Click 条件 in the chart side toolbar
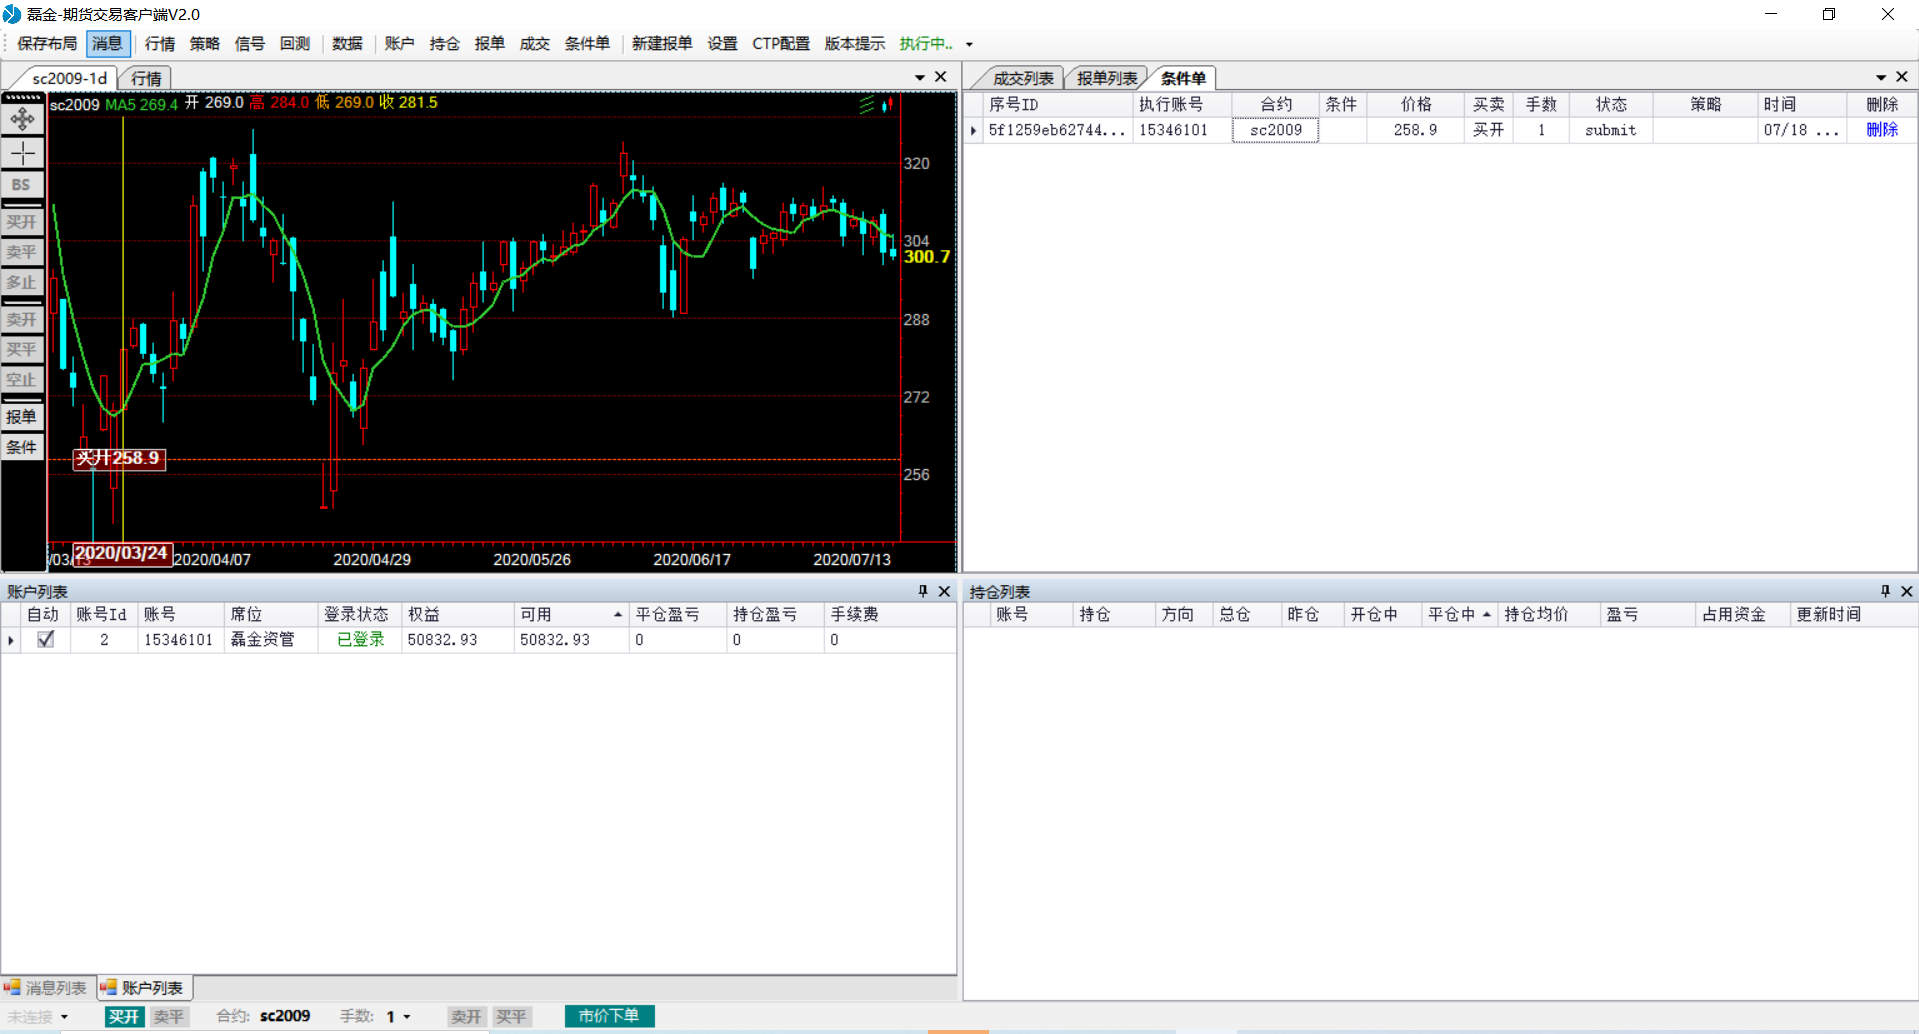The width and height of the screenshot is (1919, 1034). point(22,447)
